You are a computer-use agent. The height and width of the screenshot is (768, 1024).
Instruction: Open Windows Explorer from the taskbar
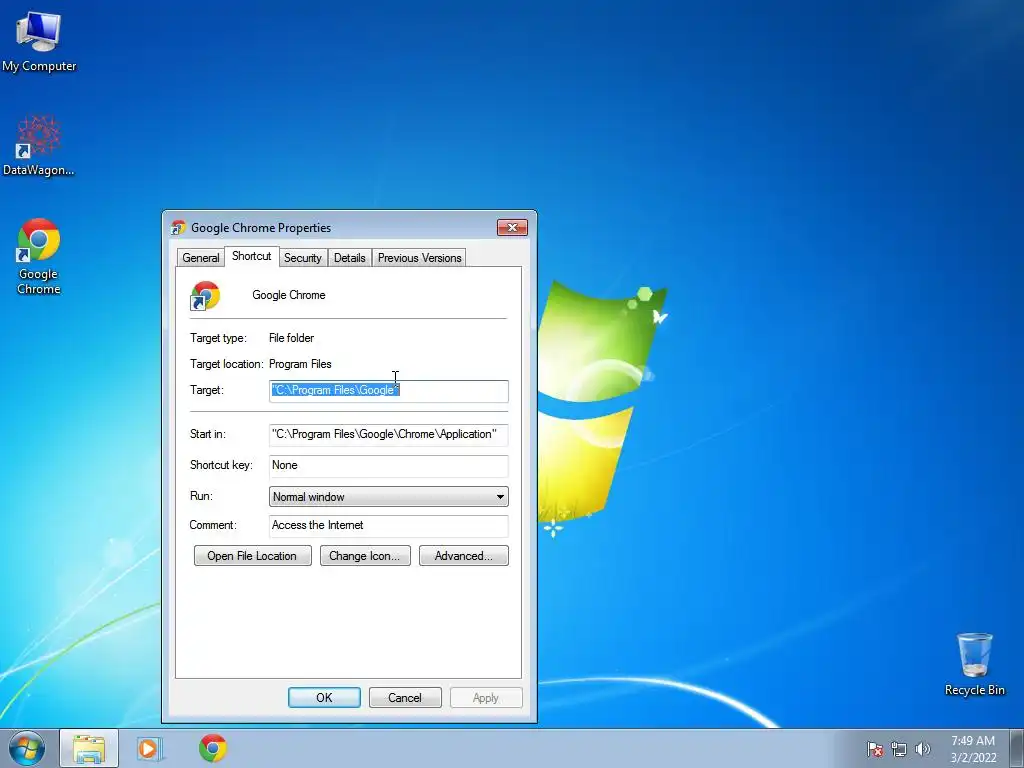[x=89, y=748]
